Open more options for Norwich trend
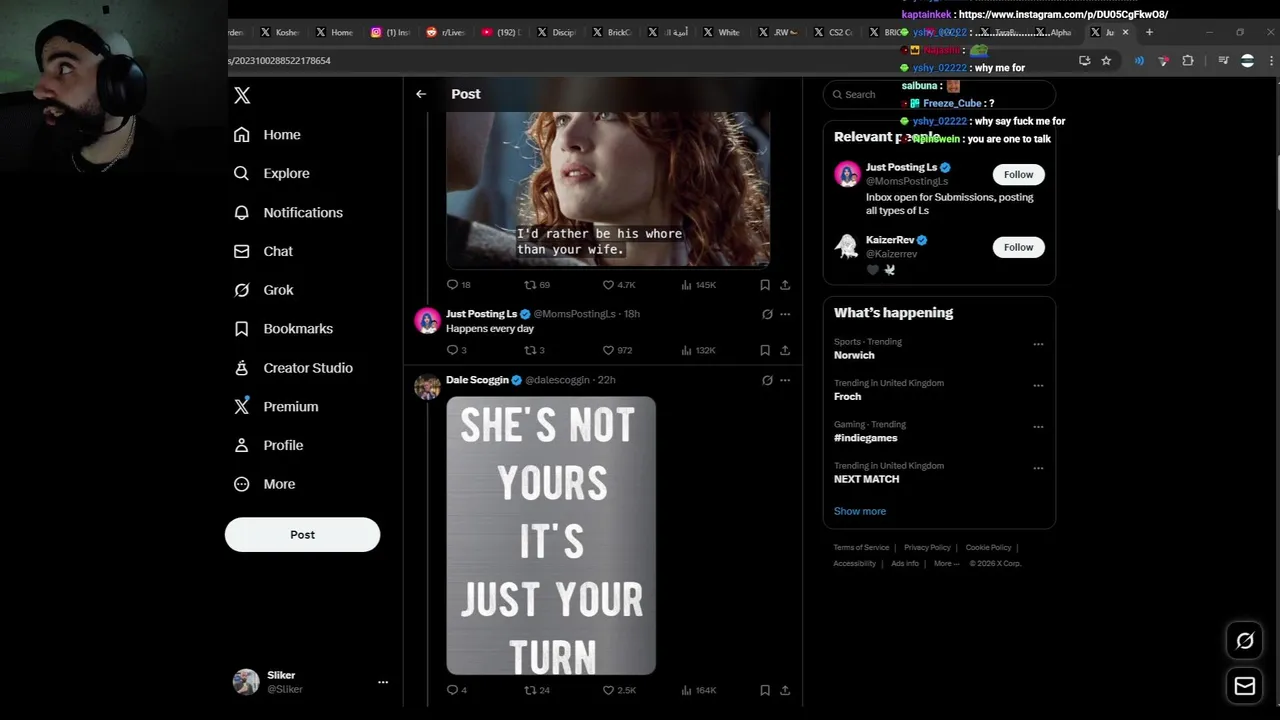This screenshot has height=720, width=1280. coord(1038,344)
